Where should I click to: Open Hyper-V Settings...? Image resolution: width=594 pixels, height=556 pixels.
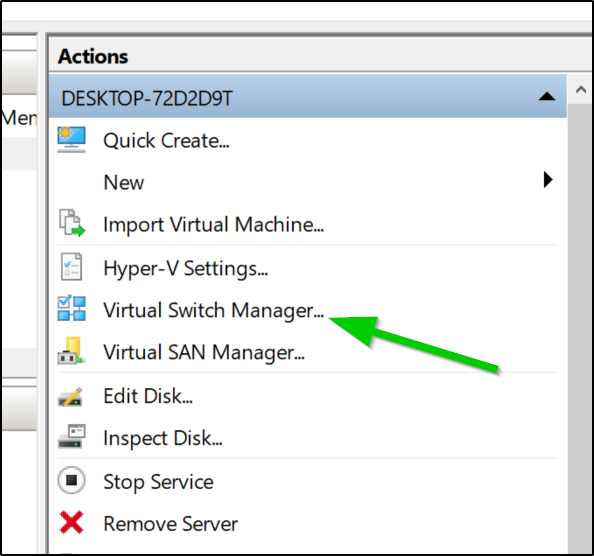pyautogui.click(x=186, y=269)
